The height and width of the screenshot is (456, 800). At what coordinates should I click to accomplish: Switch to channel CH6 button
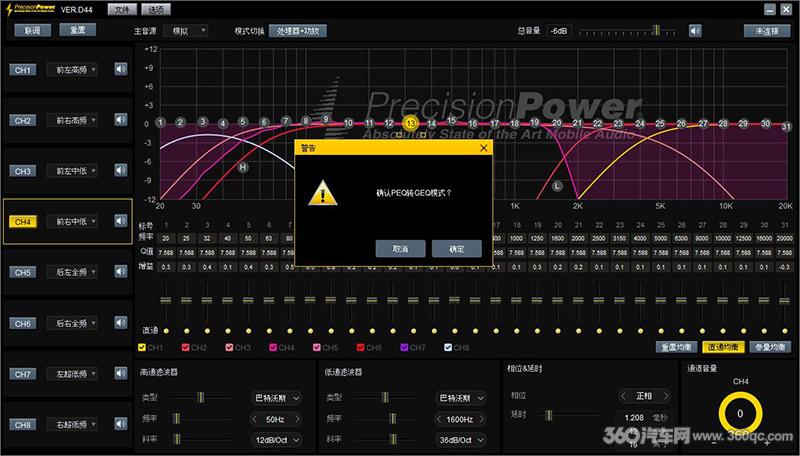(23, 323)
